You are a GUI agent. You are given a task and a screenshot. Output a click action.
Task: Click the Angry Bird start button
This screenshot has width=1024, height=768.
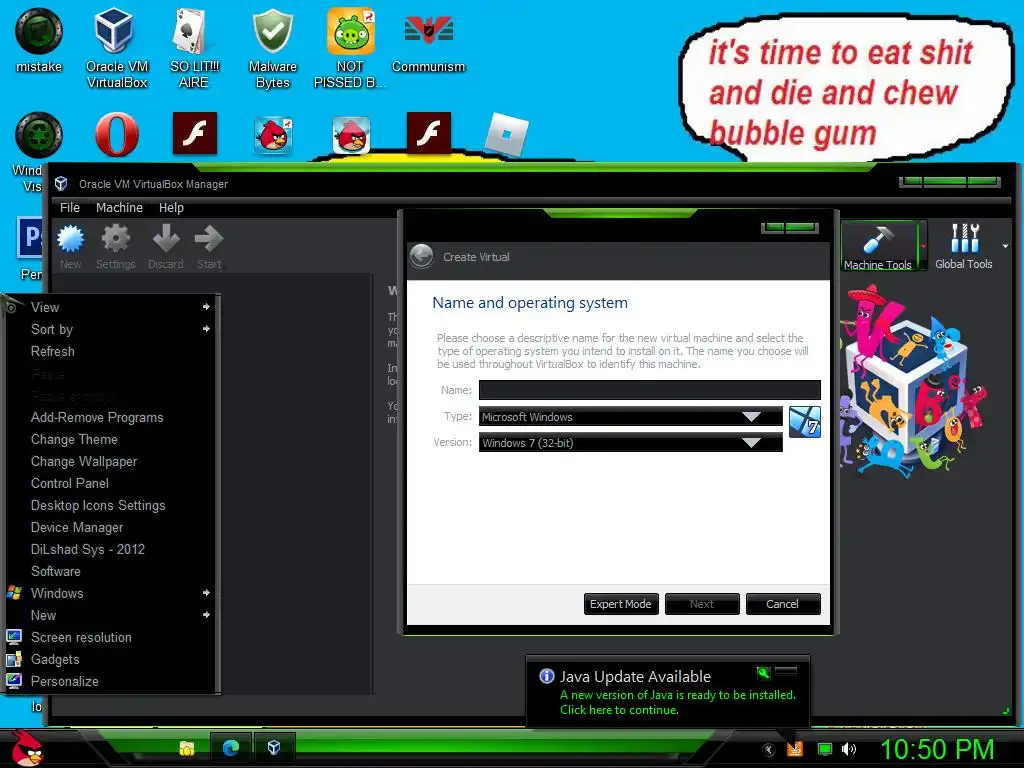(x=26, y=748)
